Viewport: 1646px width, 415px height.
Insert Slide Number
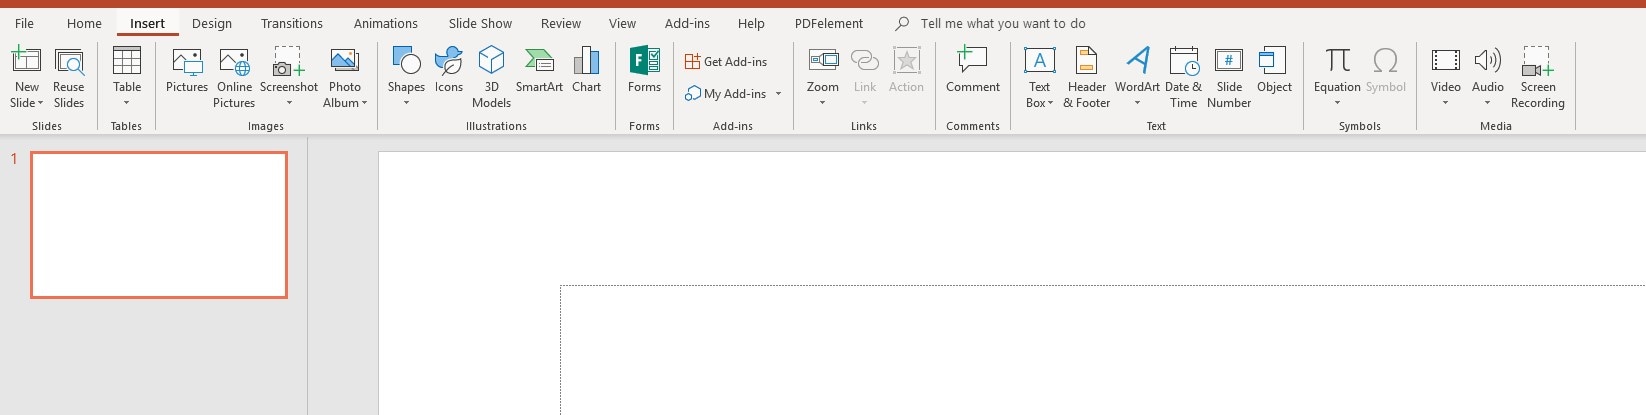click(x=1229, y=77)
